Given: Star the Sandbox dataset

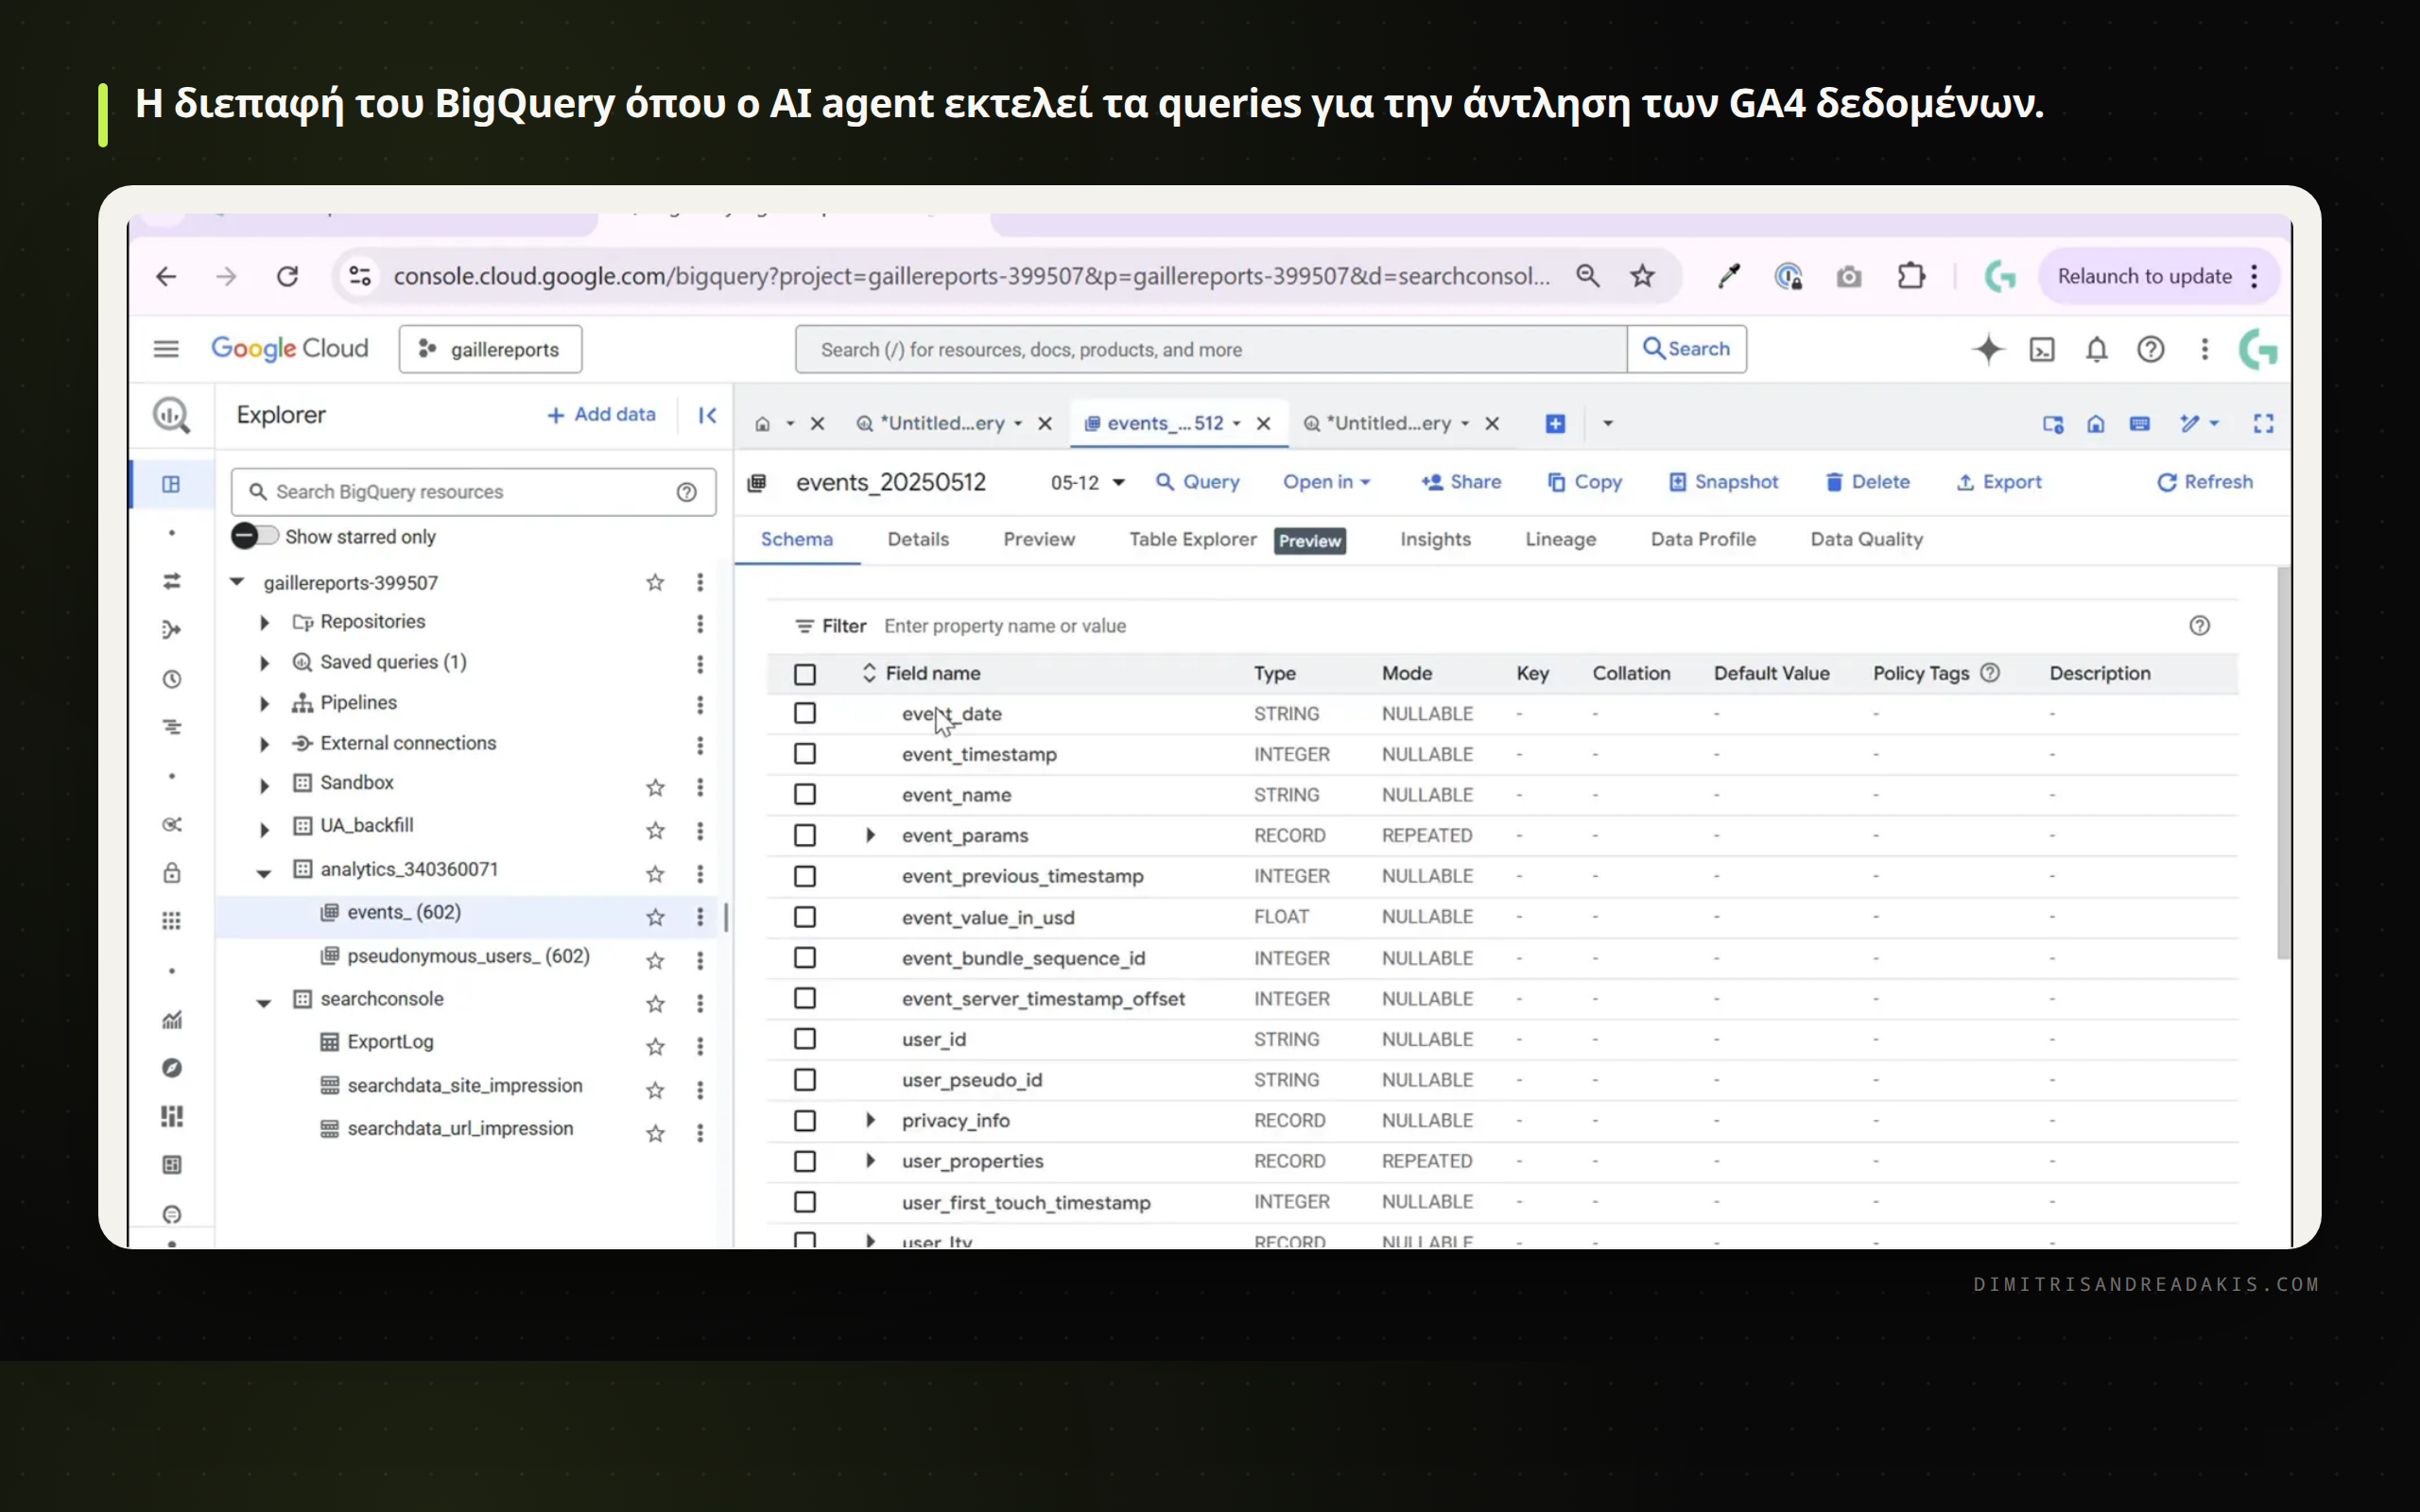Looking at the screenshot, I should [655, 787].
